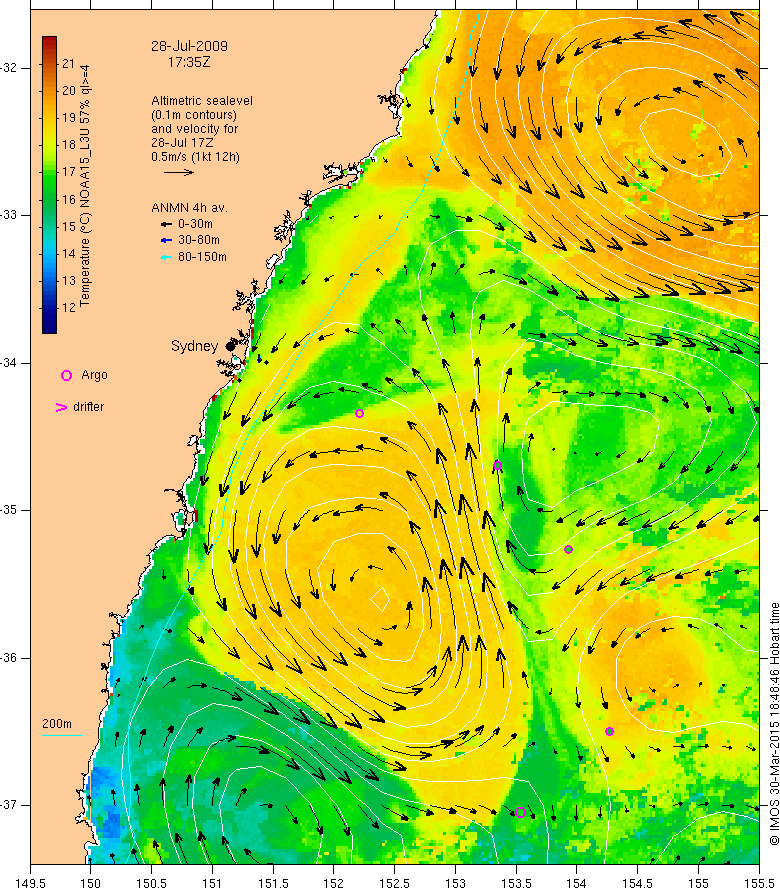Click the vertical IMOS copyright timestamp text

click(774, 724)
